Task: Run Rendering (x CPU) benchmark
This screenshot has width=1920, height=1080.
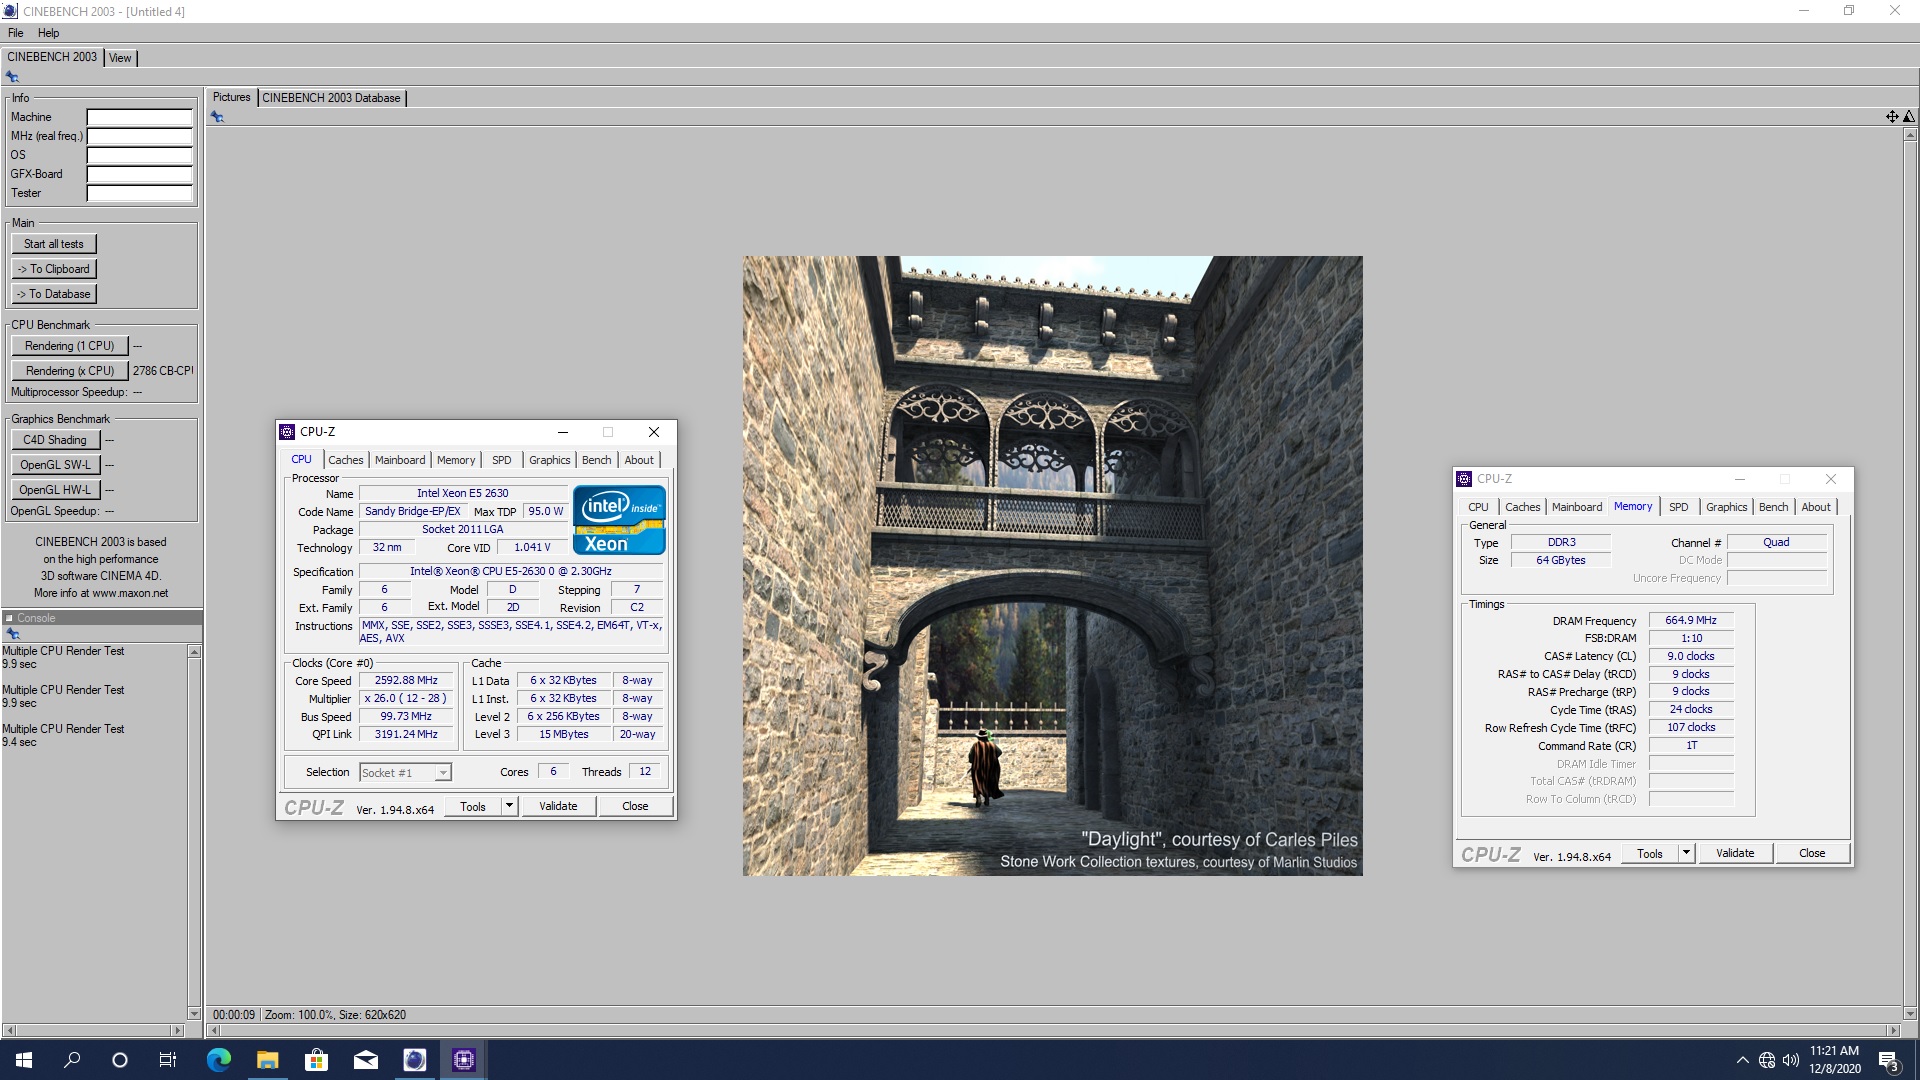Action: [70, 371]
